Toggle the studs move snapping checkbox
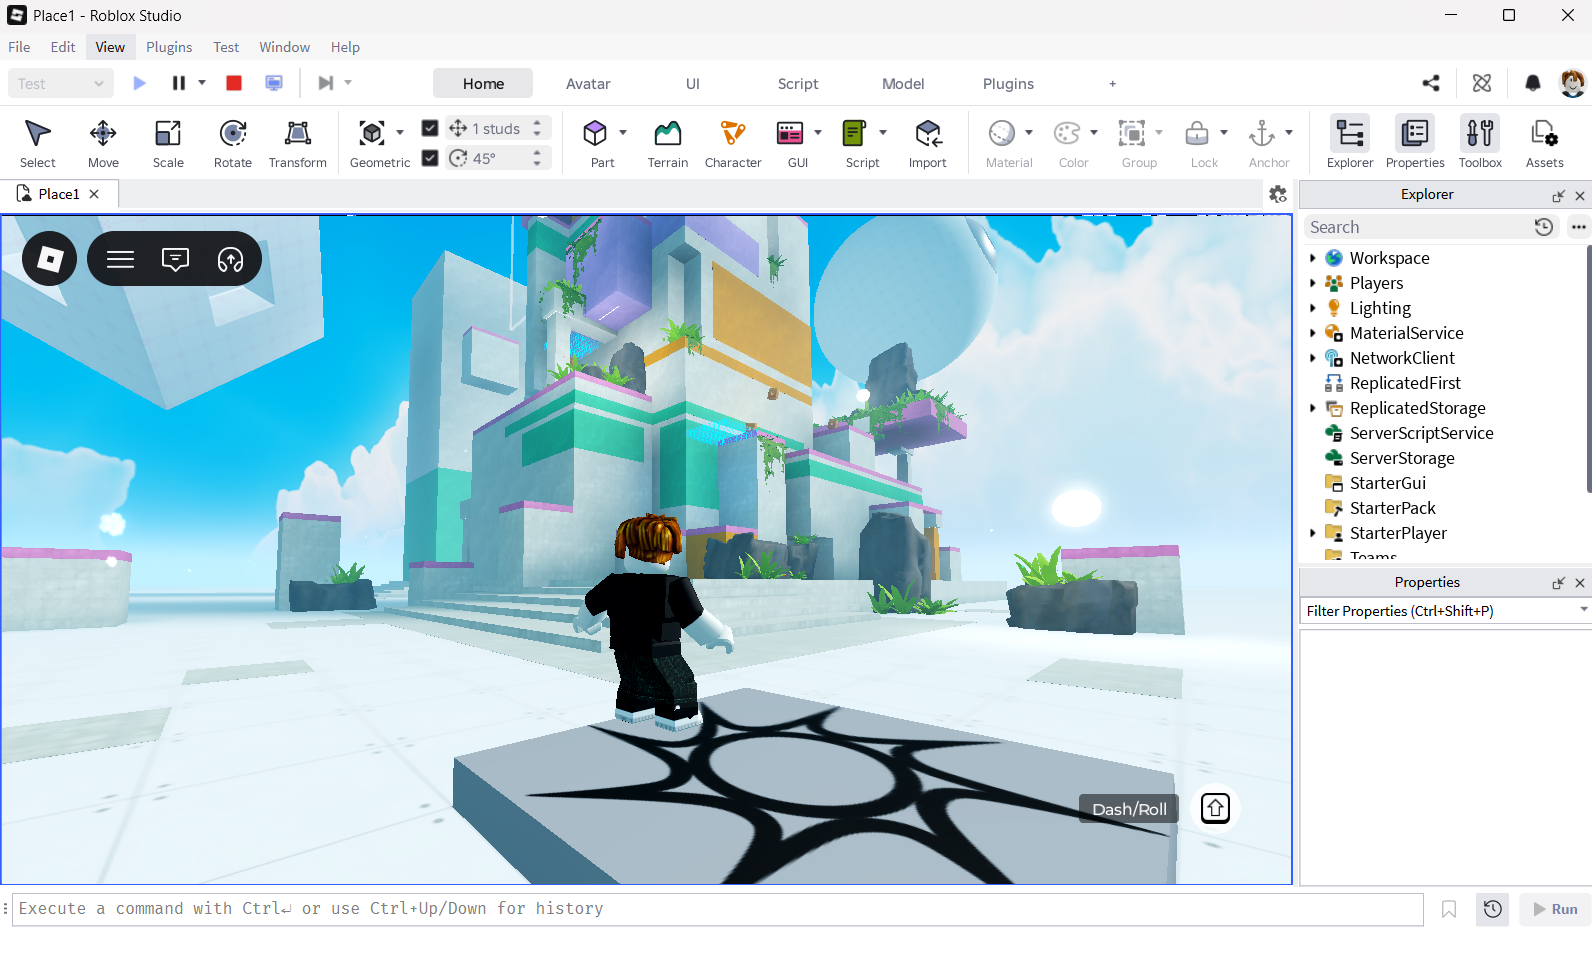 point(430,128)
